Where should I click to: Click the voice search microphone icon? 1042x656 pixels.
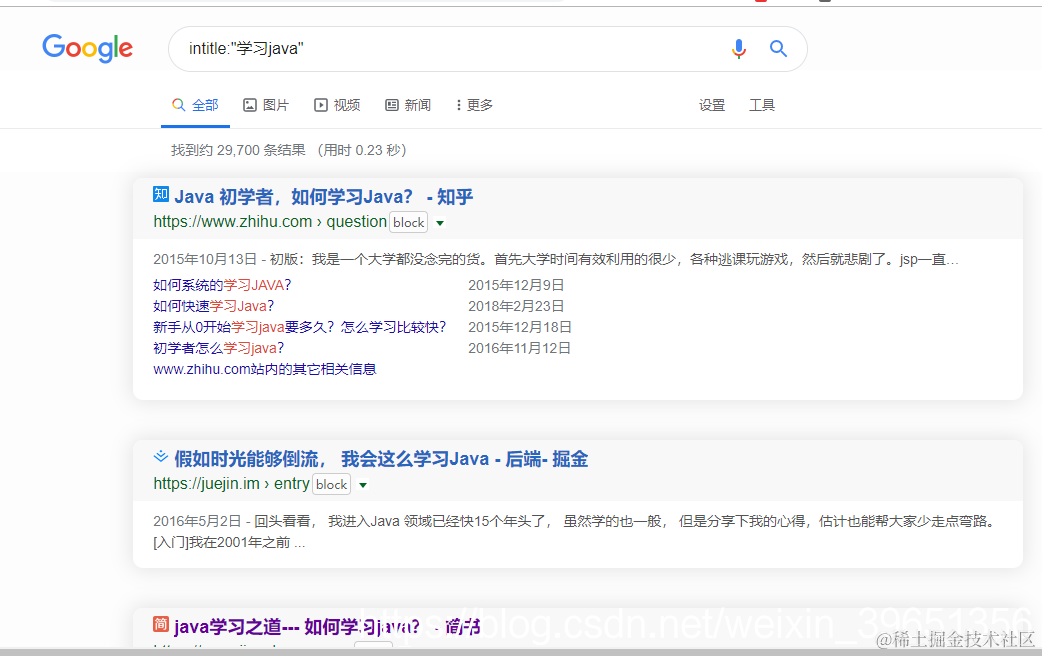(739, 48)
